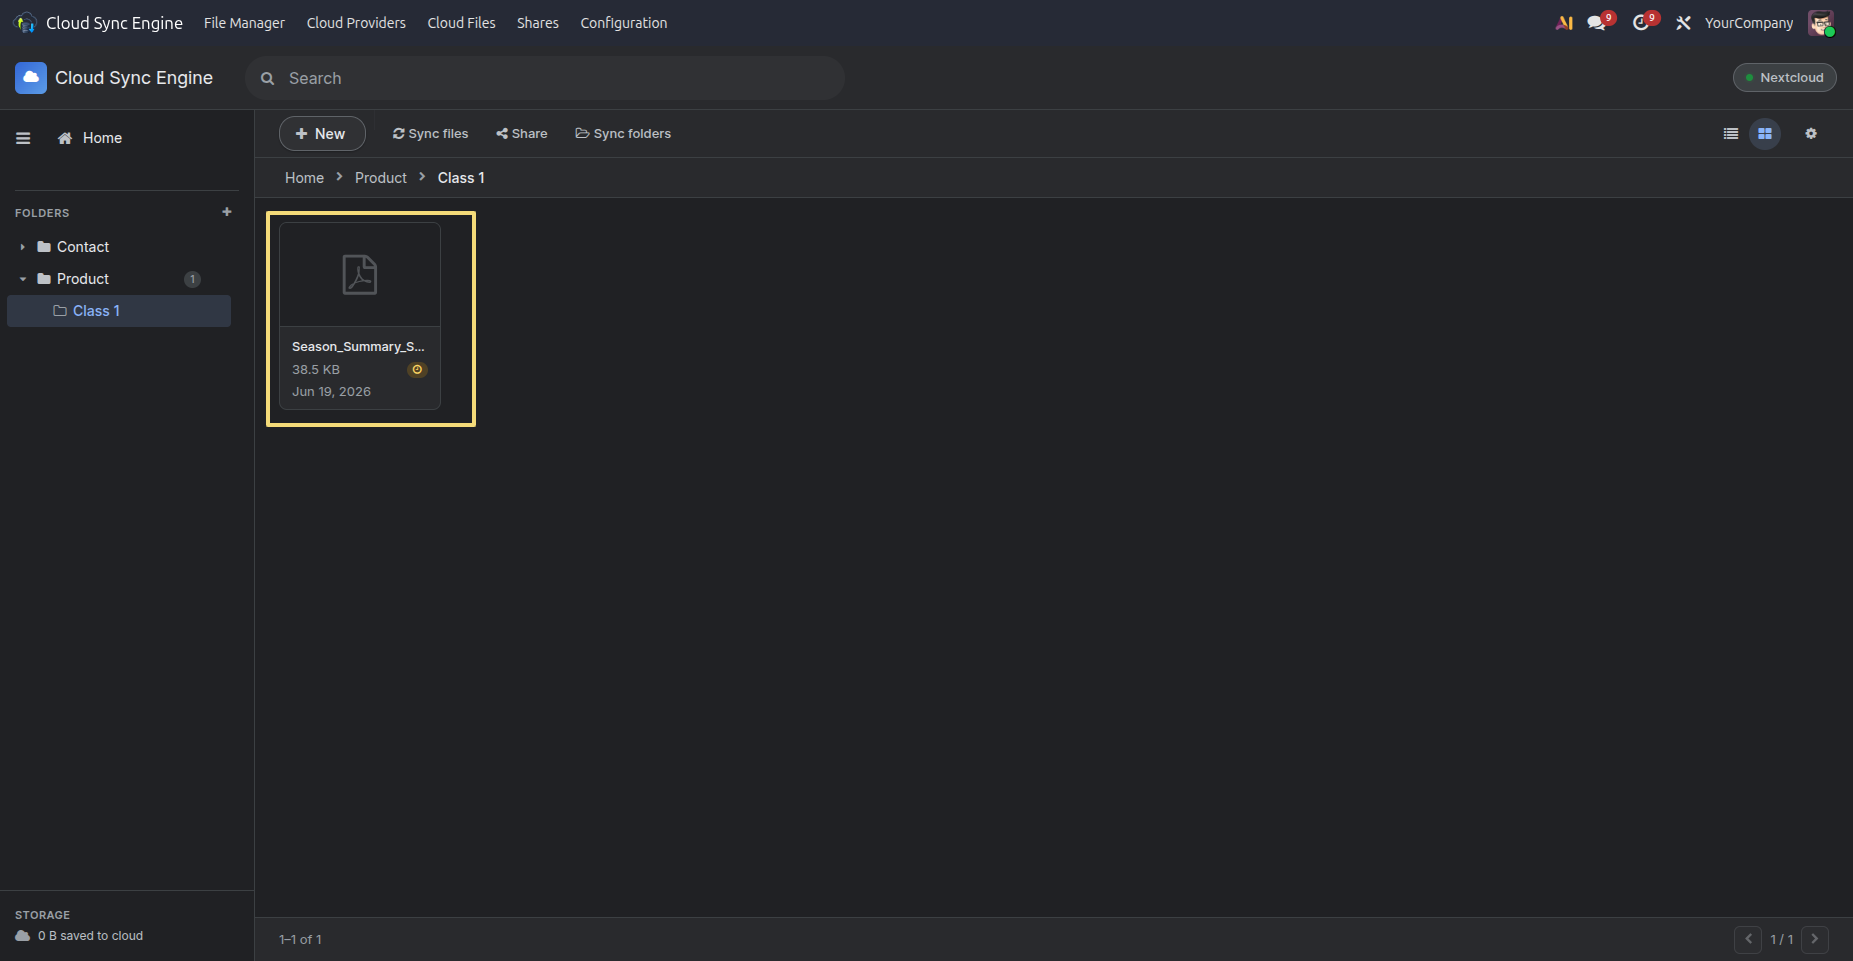This screenshot has height=961, width=1853.
Task: Click the Share toolbar button
Action: pyautogui.click(x=522, y=134)
